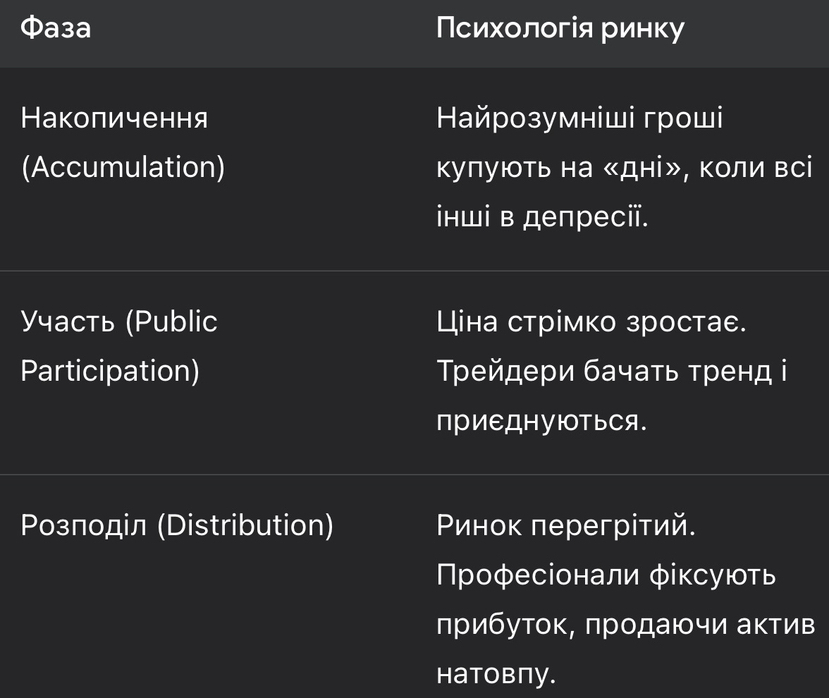Click the "Психологія ринку" column header
This screenshot has height=698, width=829.
tap(560, 28)
